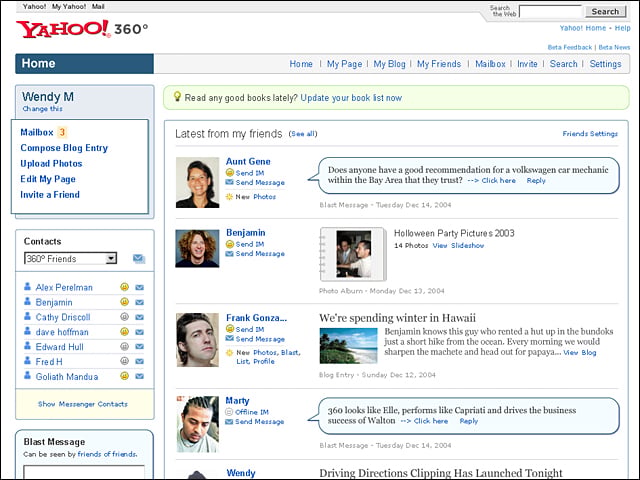The width and height of the screenshot is (640, 480).
Task: Click Cathy Driscoll's offline messenger icon
Action: (124, 317)
